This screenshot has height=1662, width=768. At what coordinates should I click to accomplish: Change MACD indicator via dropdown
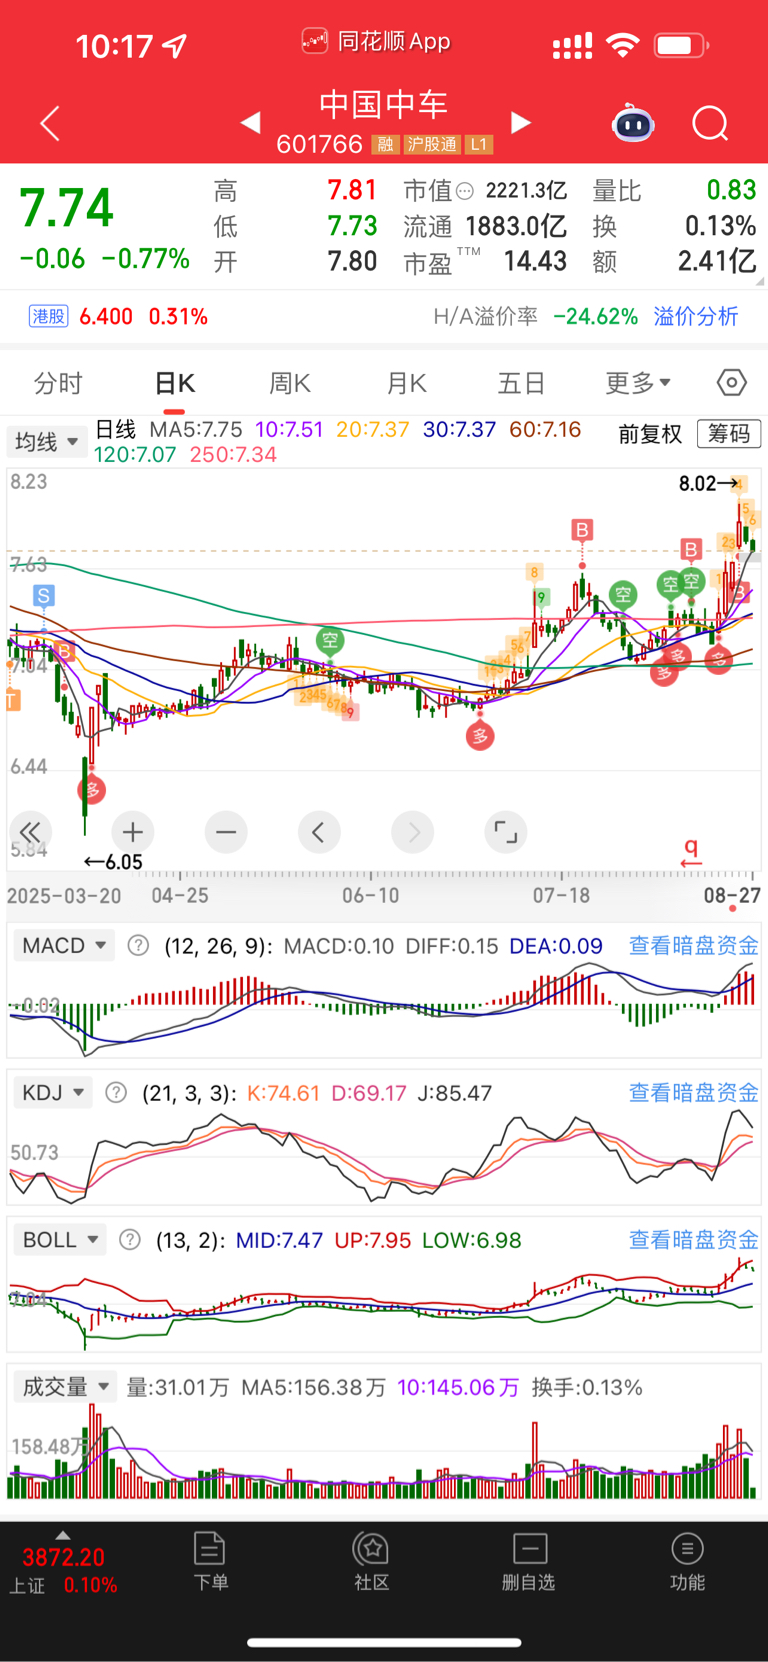click(64, 945)
